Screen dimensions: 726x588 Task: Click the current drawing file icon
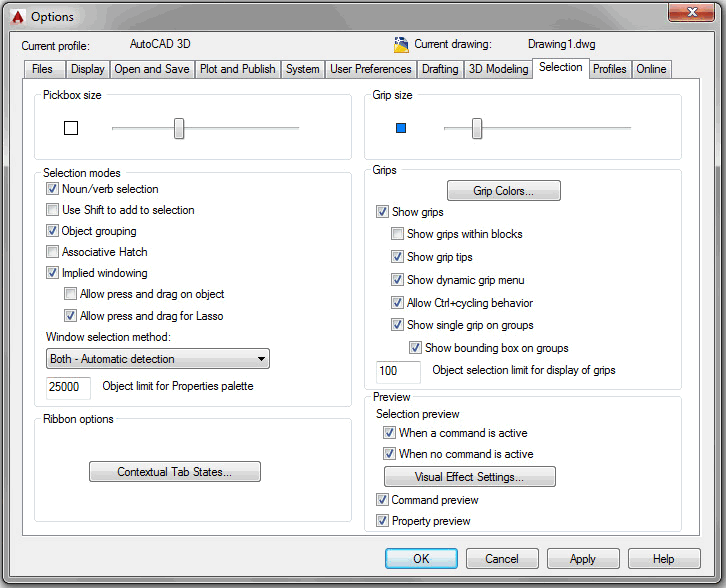(x=402, y=45)
